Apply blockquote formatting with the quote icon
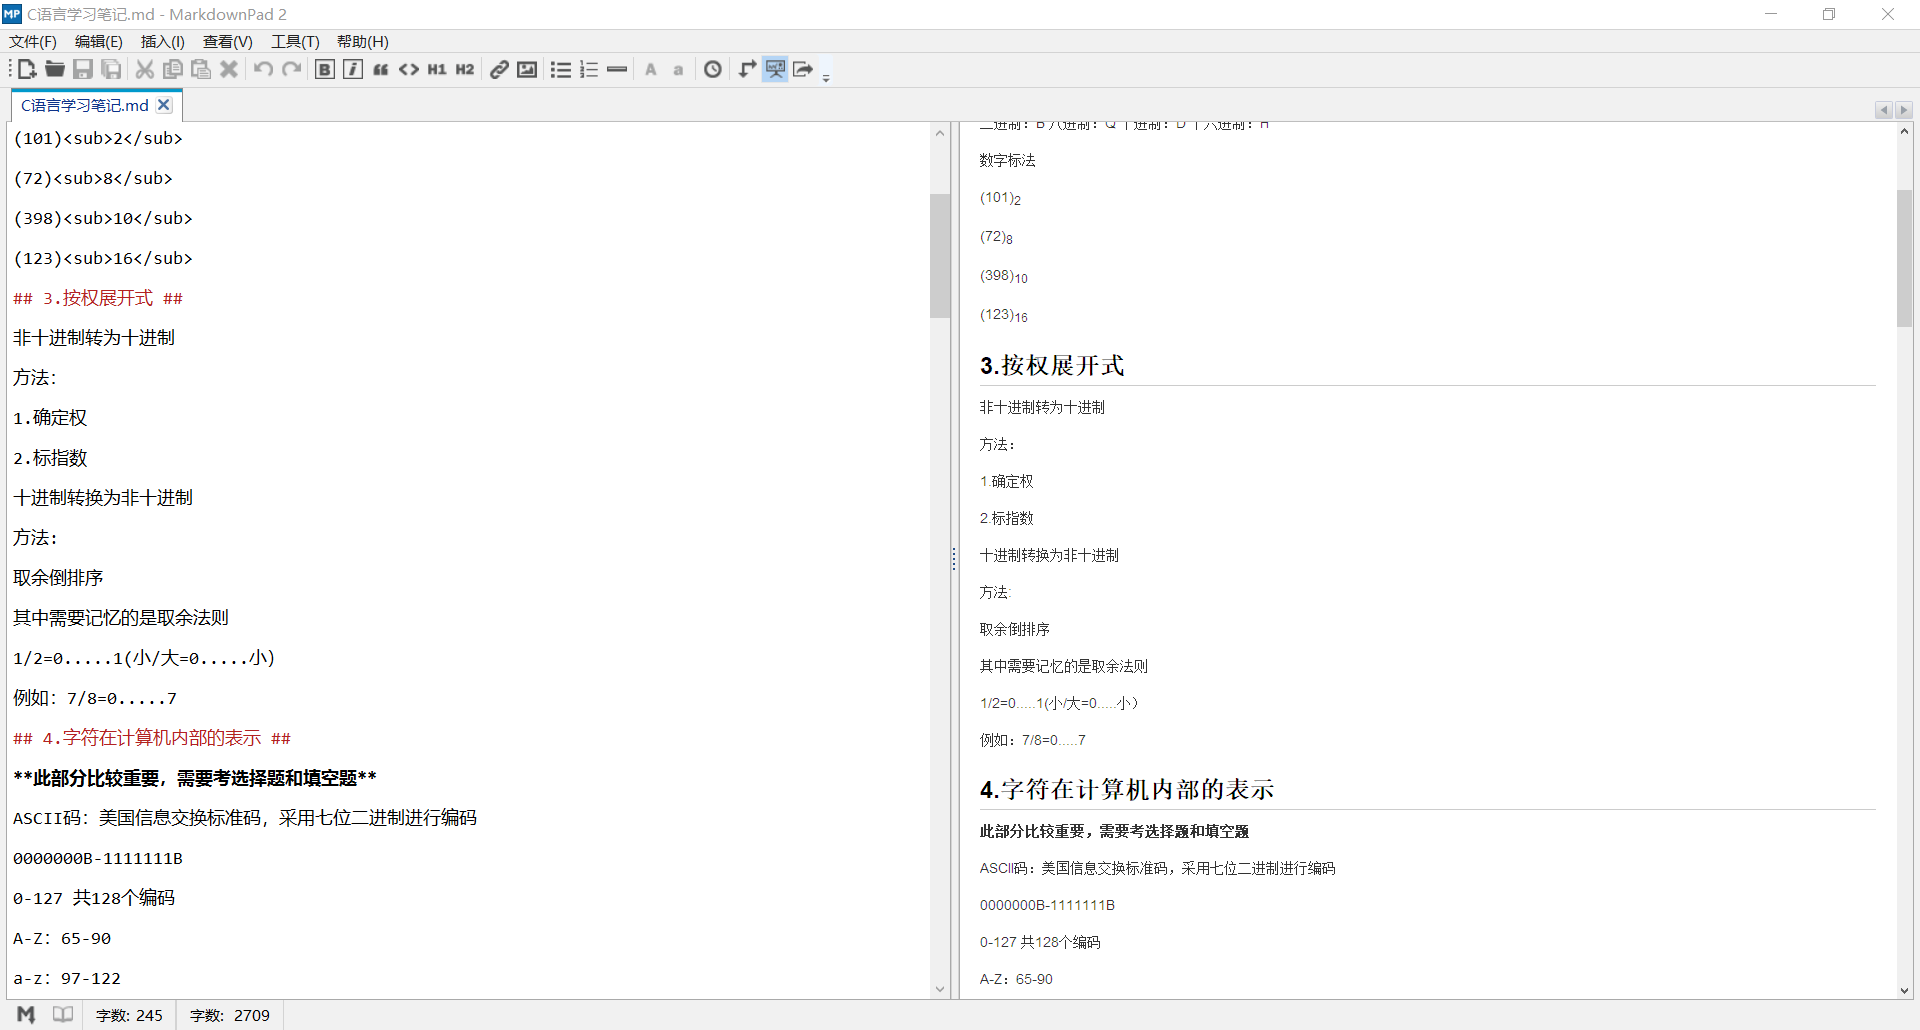The height and width of the screenshot is (1030, 1920). pyautogui.click(x=381, y=69)
